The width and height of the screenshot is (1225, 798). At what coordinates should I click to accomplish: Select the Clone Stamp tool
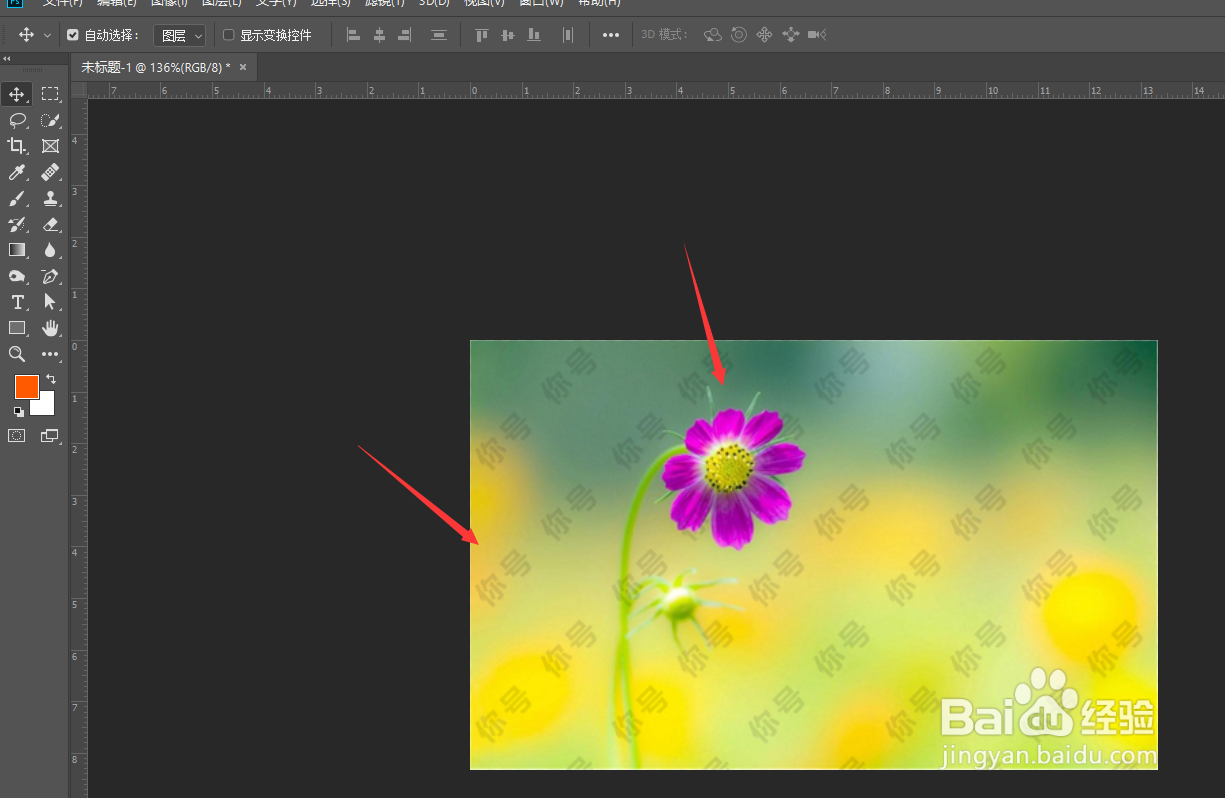[50, 198]
